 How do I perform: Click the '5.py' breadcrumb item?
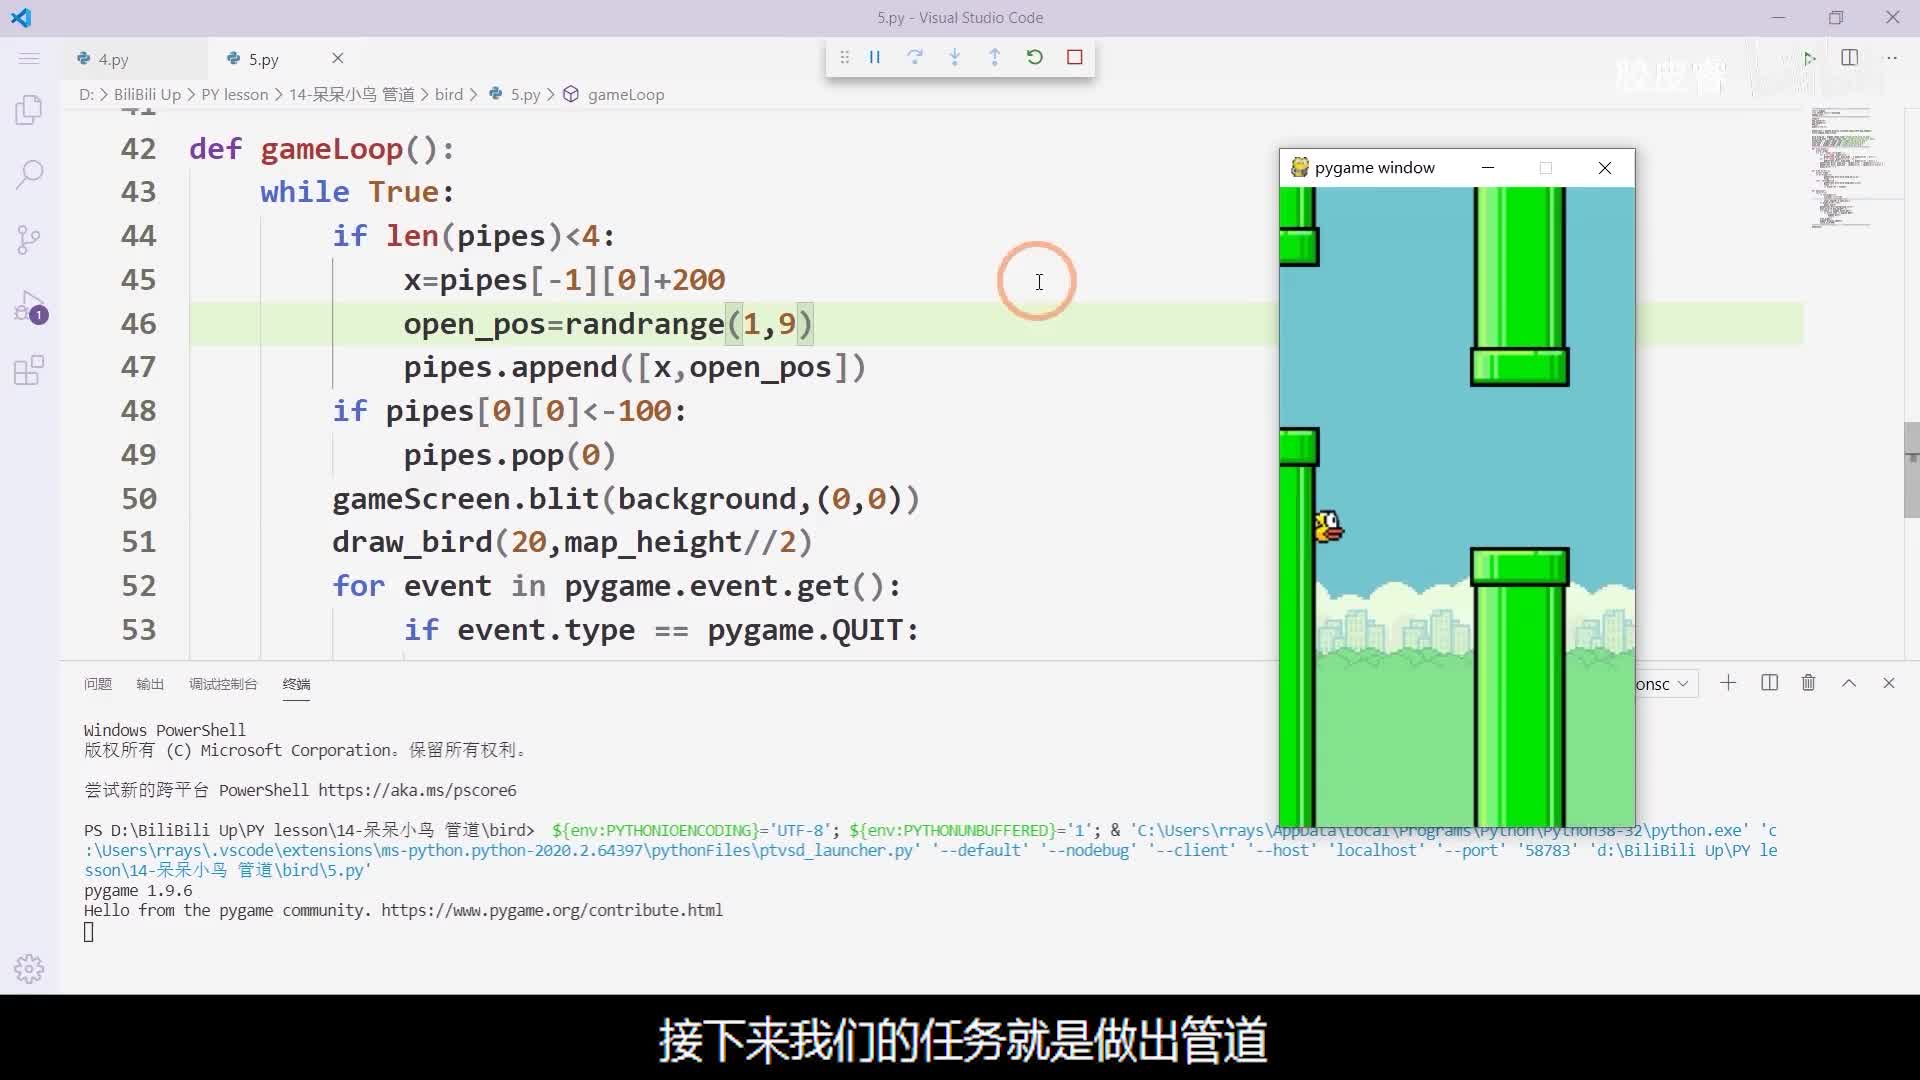tap(515, 94)
